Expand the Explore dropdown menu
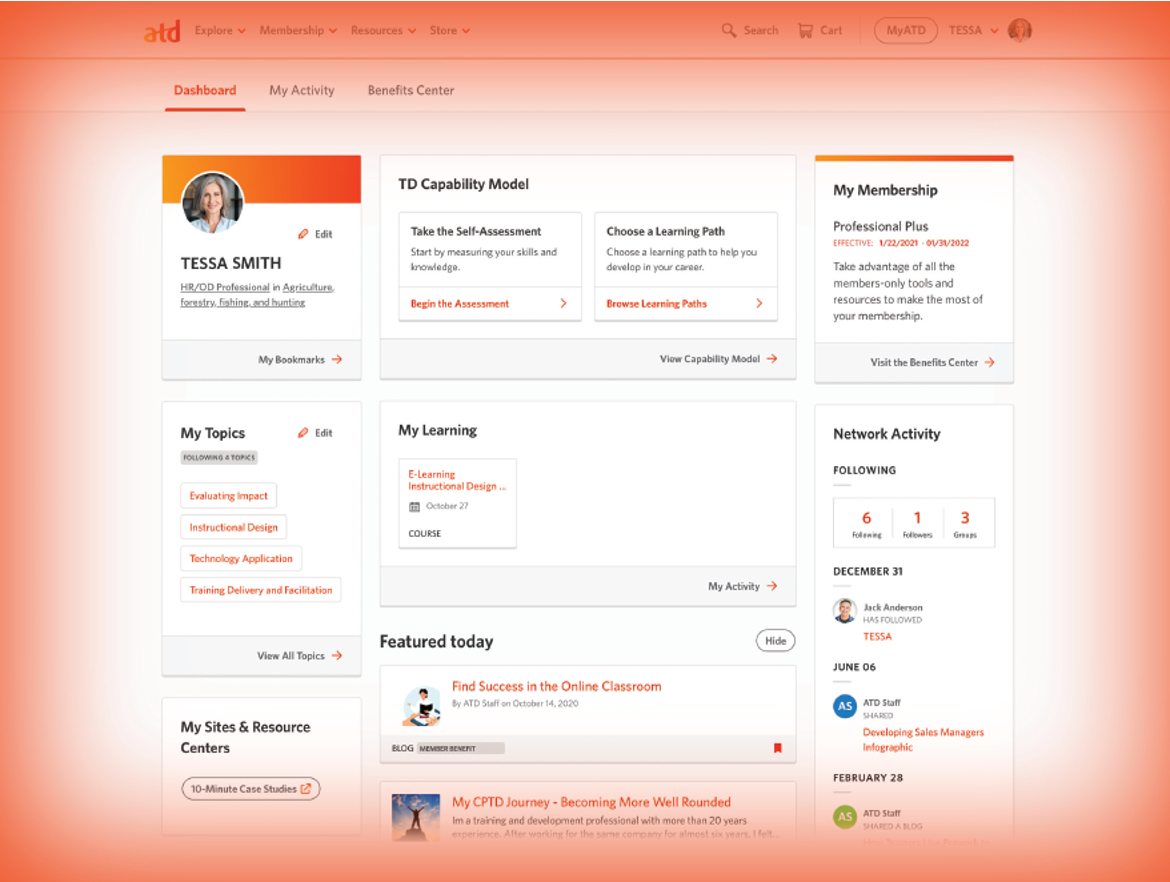This screenshot has height=882, width=1170. tap(220, 31)
